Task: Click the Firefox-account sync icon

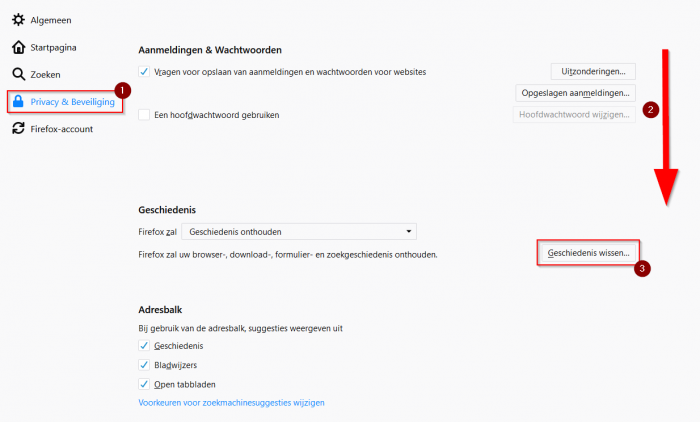Action: 18,129
